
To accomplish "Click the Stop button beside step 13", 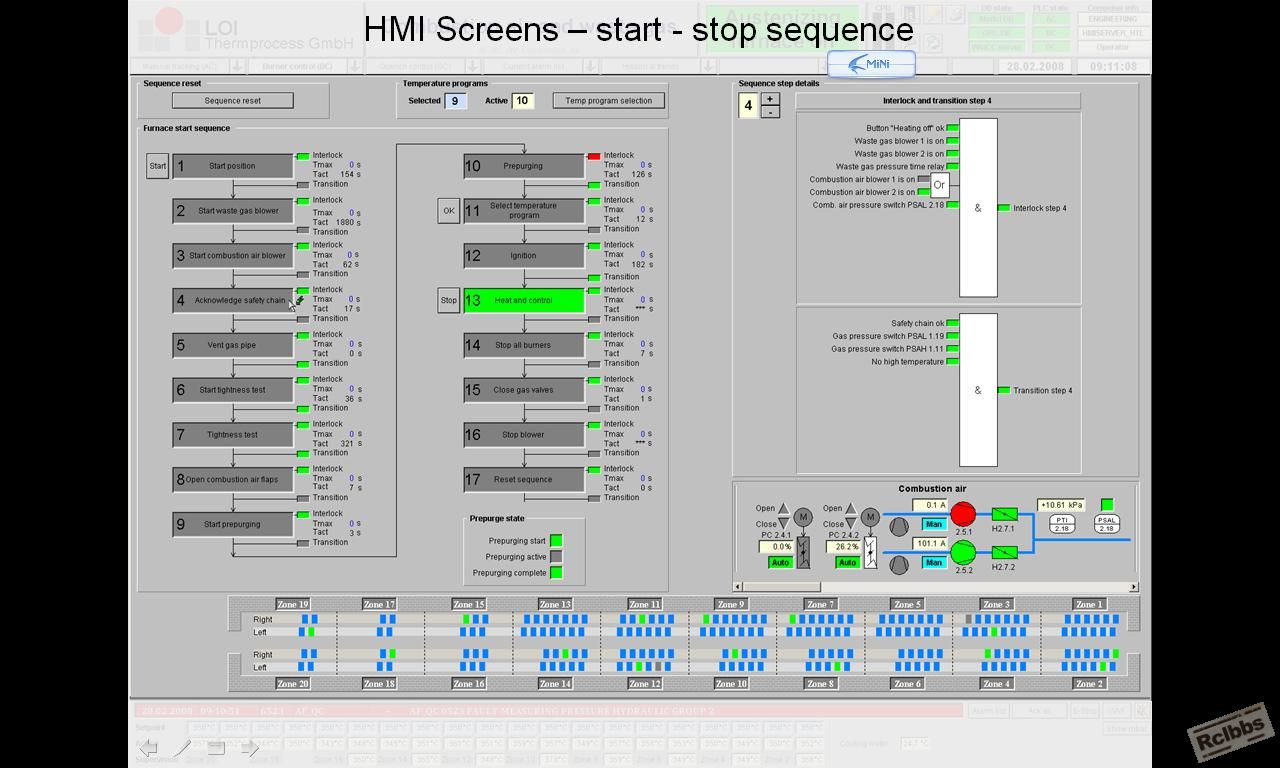I will click(449, 300).
